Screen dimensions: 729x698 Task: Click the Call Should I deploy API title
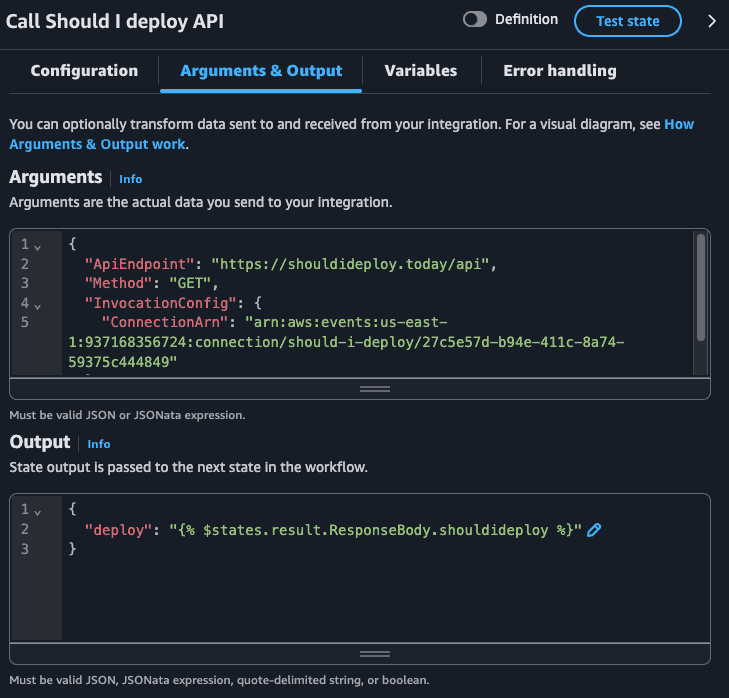coord(115,21)
